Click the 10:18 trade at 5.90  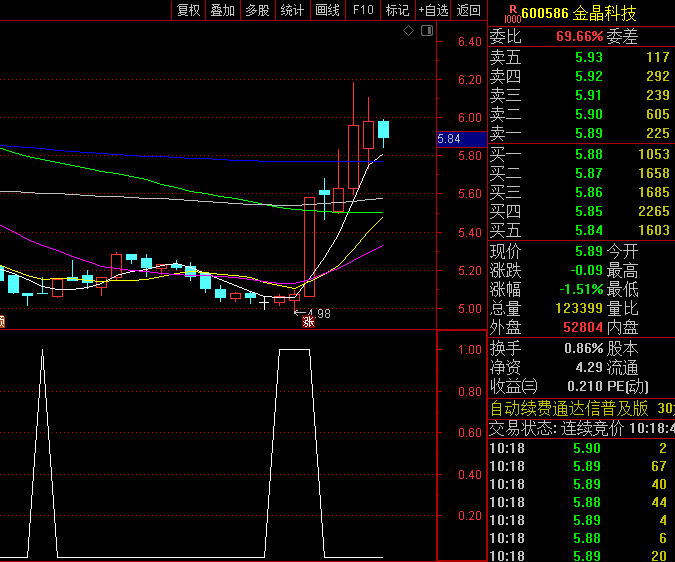click(x=582, y=448)
